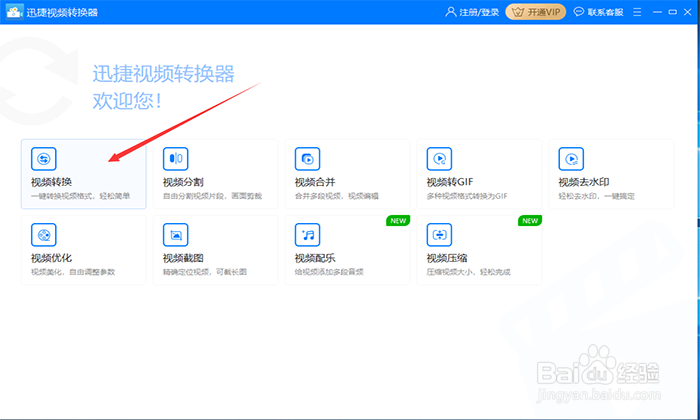Click the 视频合并 card title text
Image resolution: width=700 pixels, height=420 pixels.
pos(315,182)
